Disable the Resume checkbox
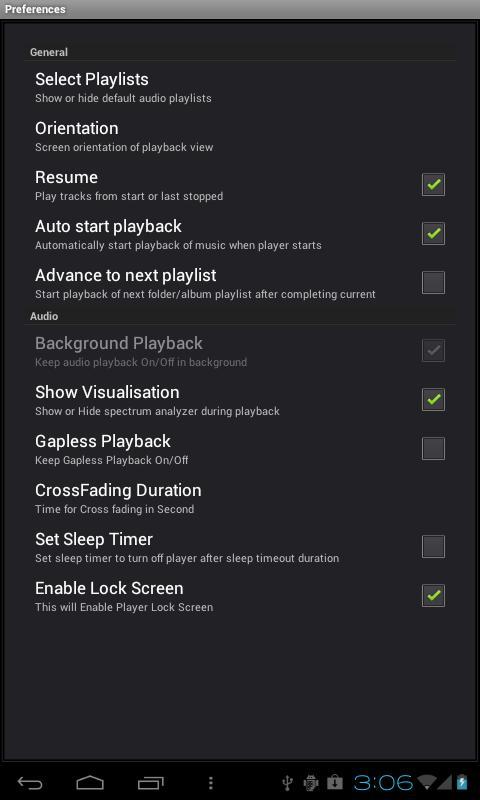480x800 pixels. click(433, 185)
